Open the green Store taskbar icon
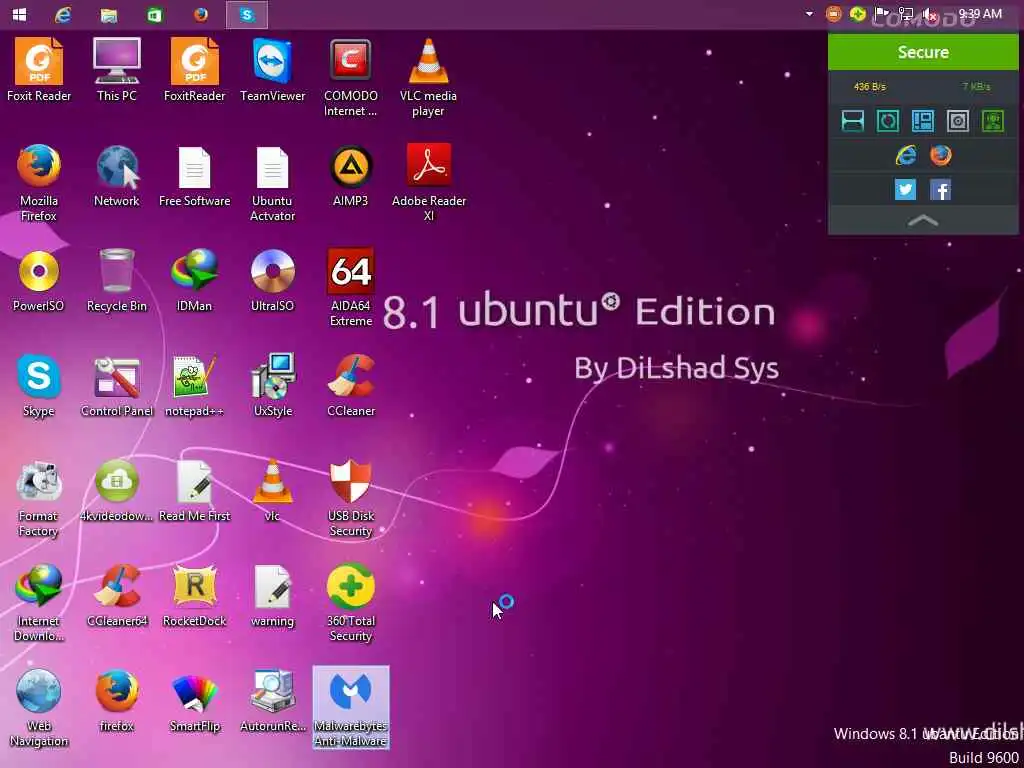This screenshot has height=768, width=1024. pyautogui.click(x=155, y=14)
